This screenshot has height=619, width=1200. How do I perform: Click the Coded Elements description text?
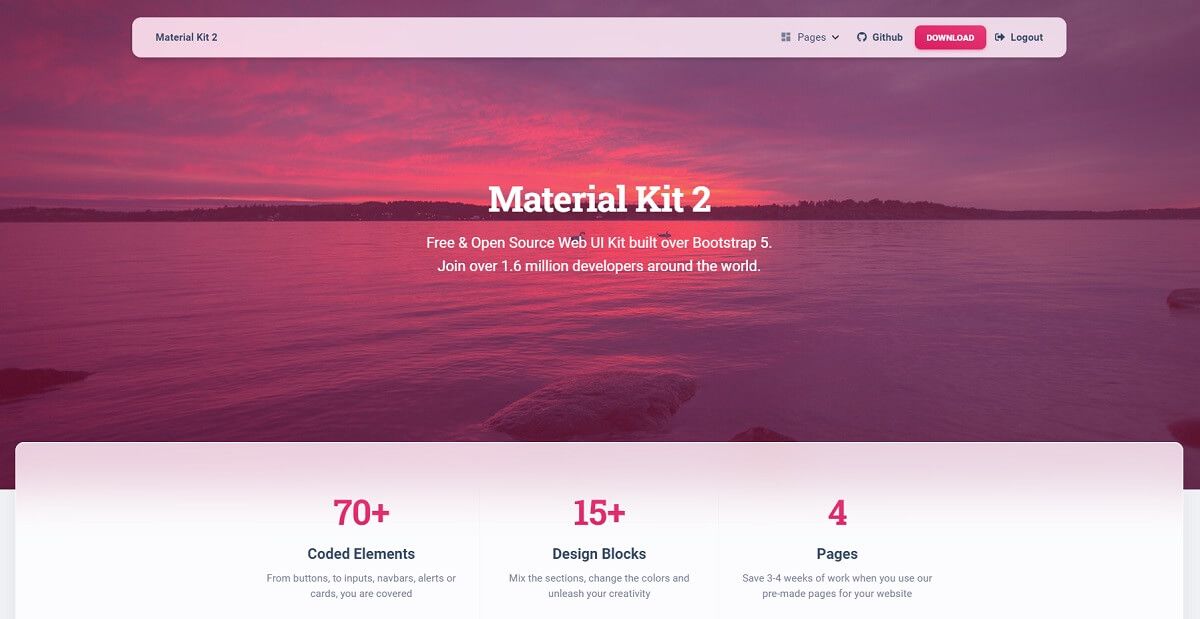tap(361, 585)
